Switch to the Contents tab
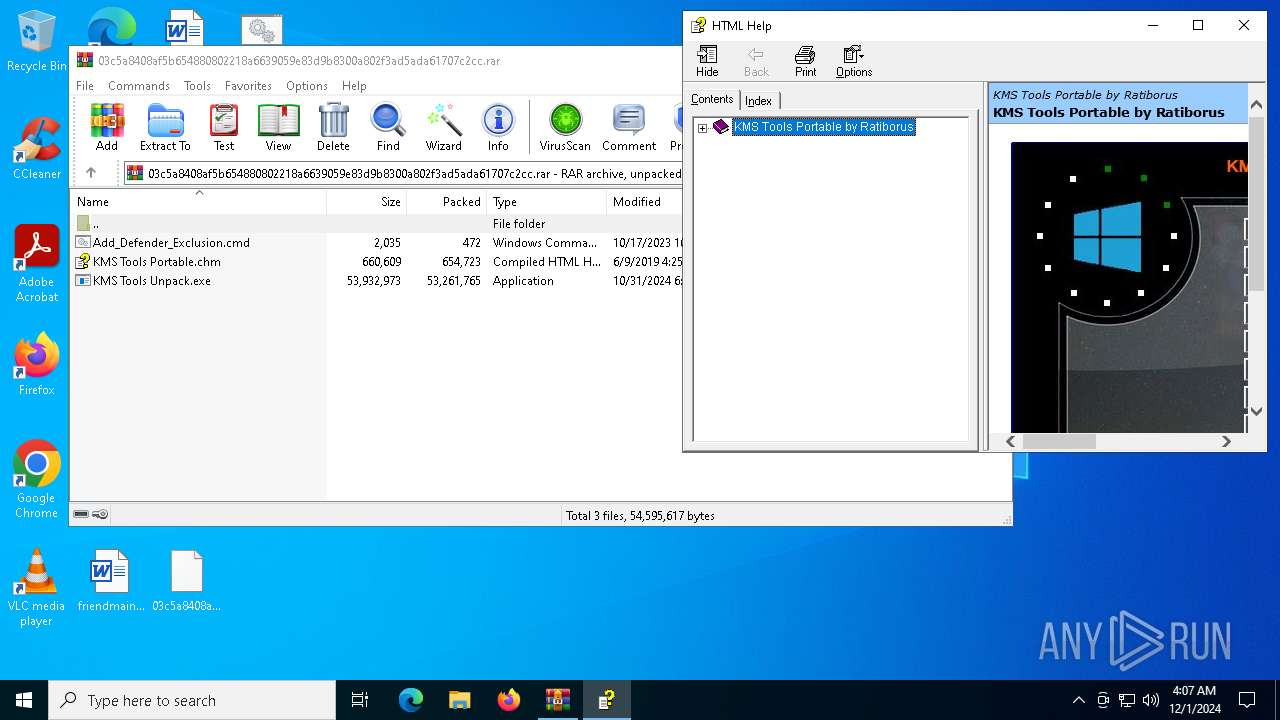This screenshot has width=1280, height=720. point(712,99)
